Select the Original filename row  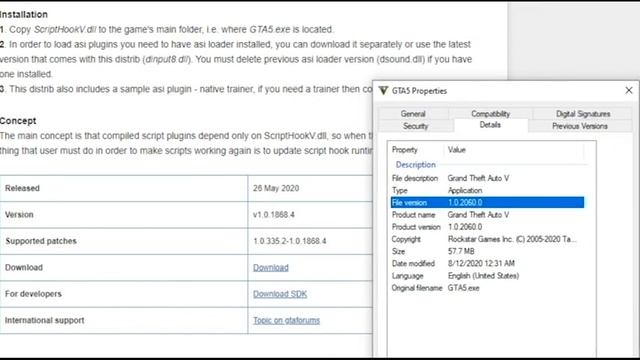tap(487, 288)
